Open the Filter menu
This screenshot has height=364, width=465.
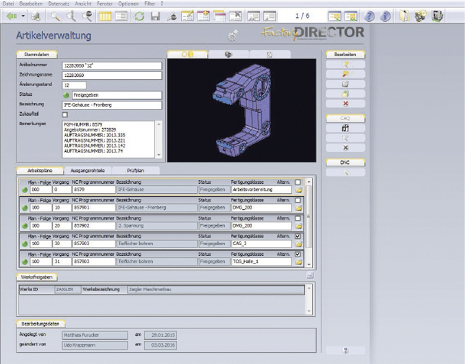tap(150, 4)
